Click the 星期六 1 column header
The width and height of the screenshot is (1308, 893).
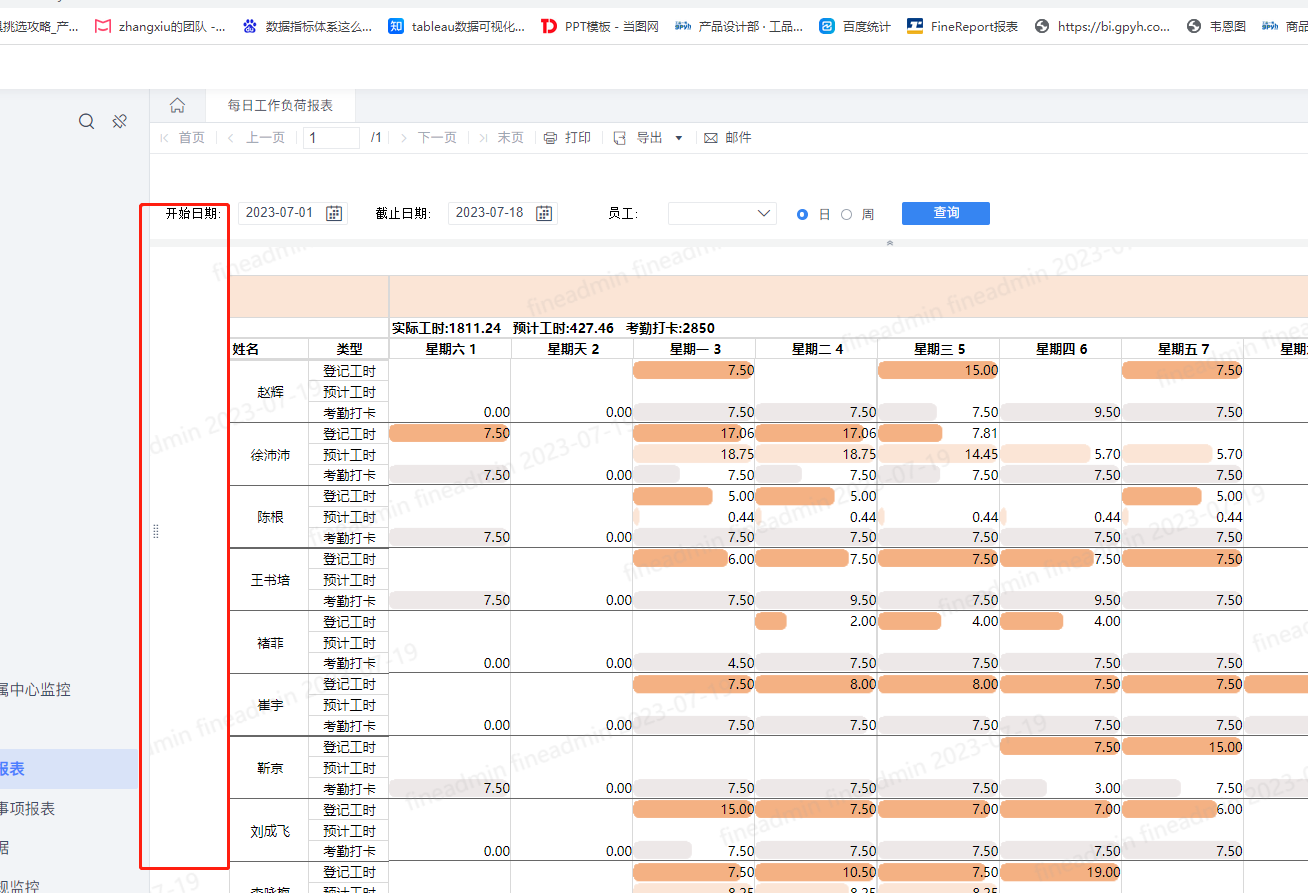pyautogui.click(x=450, y=349)
